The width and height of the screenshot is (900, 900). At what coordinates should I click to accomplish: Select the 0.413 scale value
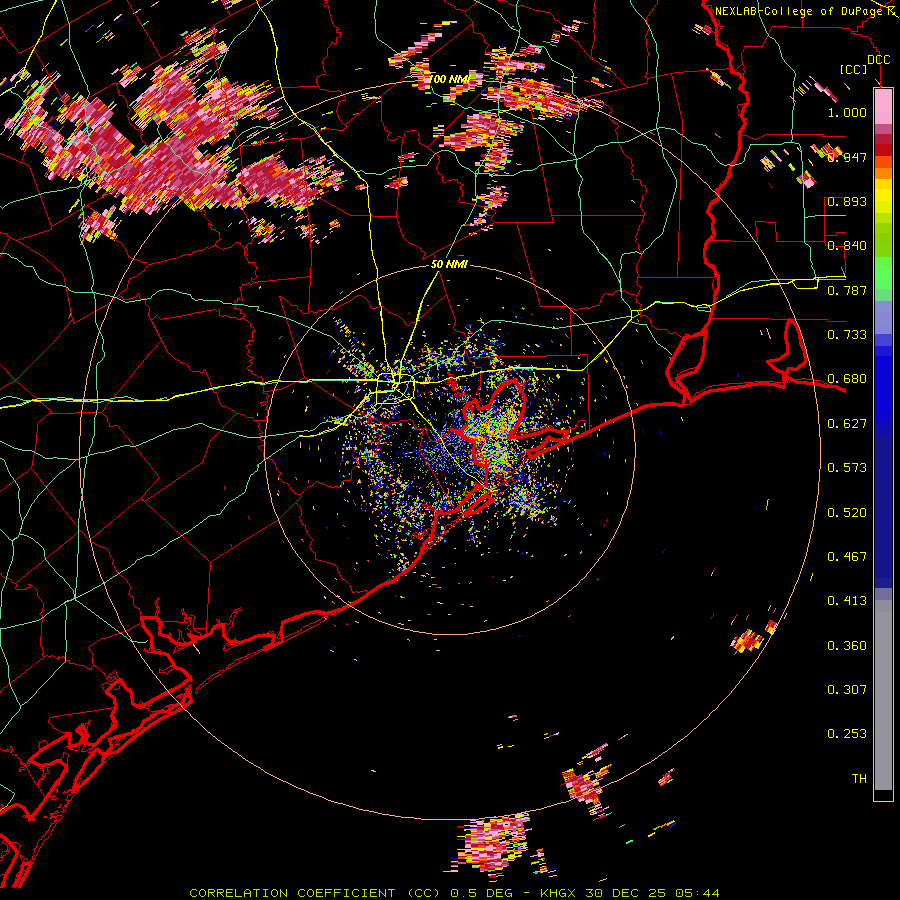(847, 601)
